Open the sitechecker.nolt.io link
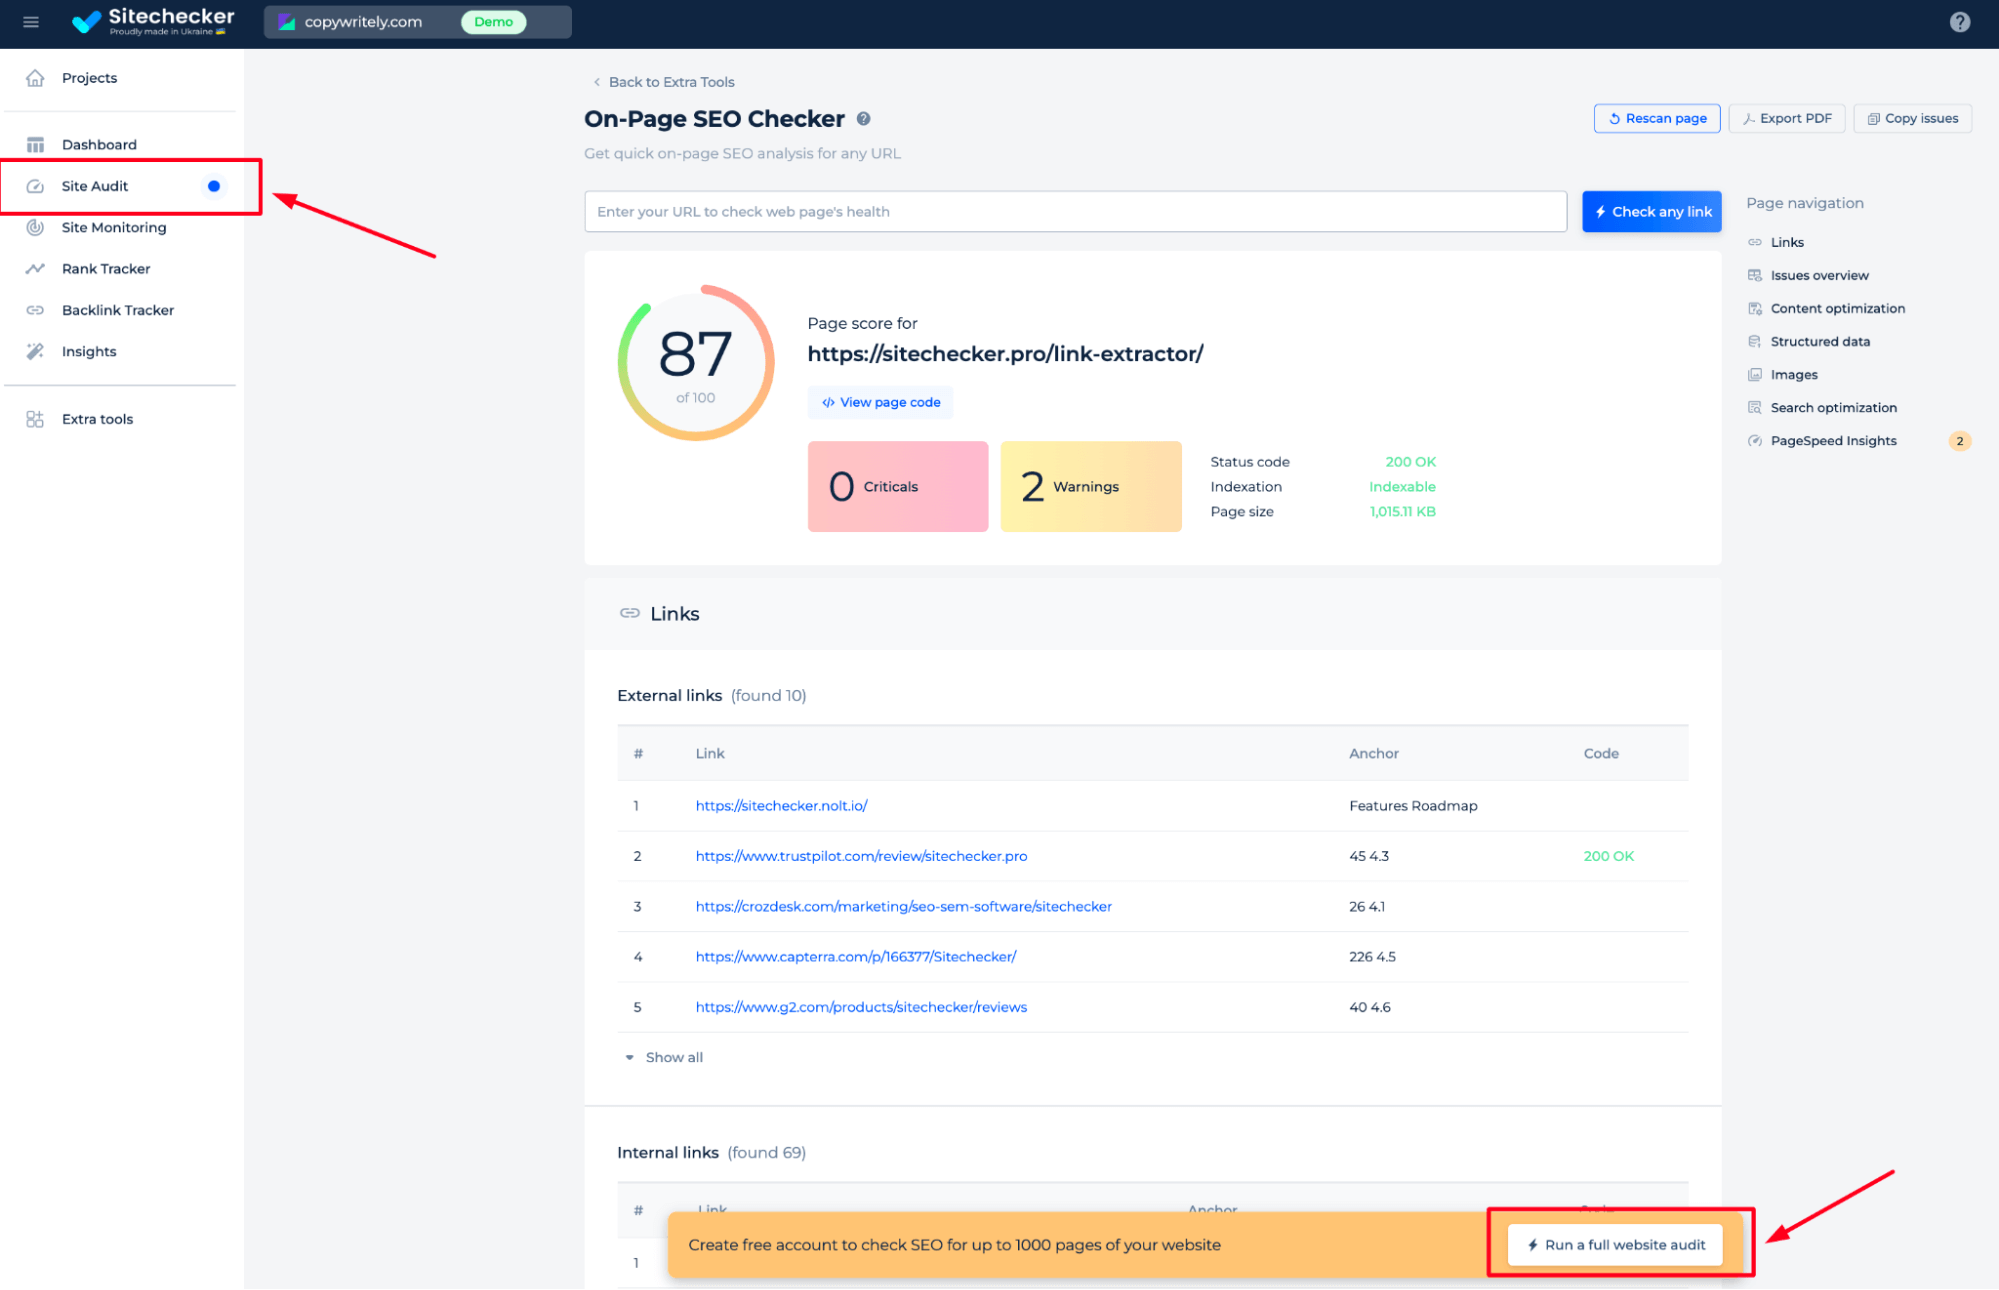The height and width of the screenshot is (1290, 1999). (x=781, y=806)
